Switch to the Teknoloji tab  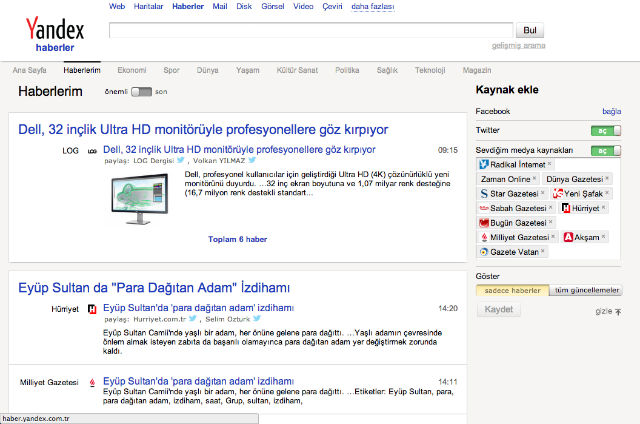pos(430,71)
